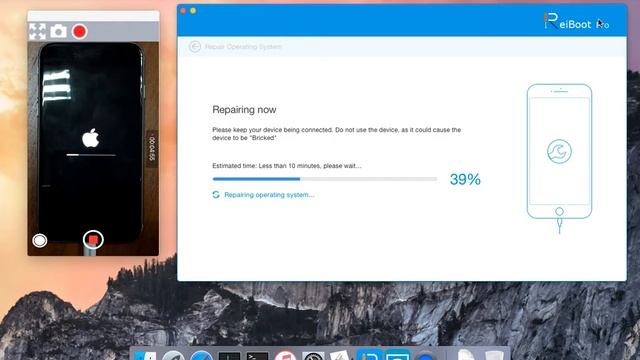Go back using the circled arrow icon

point(195,47)
